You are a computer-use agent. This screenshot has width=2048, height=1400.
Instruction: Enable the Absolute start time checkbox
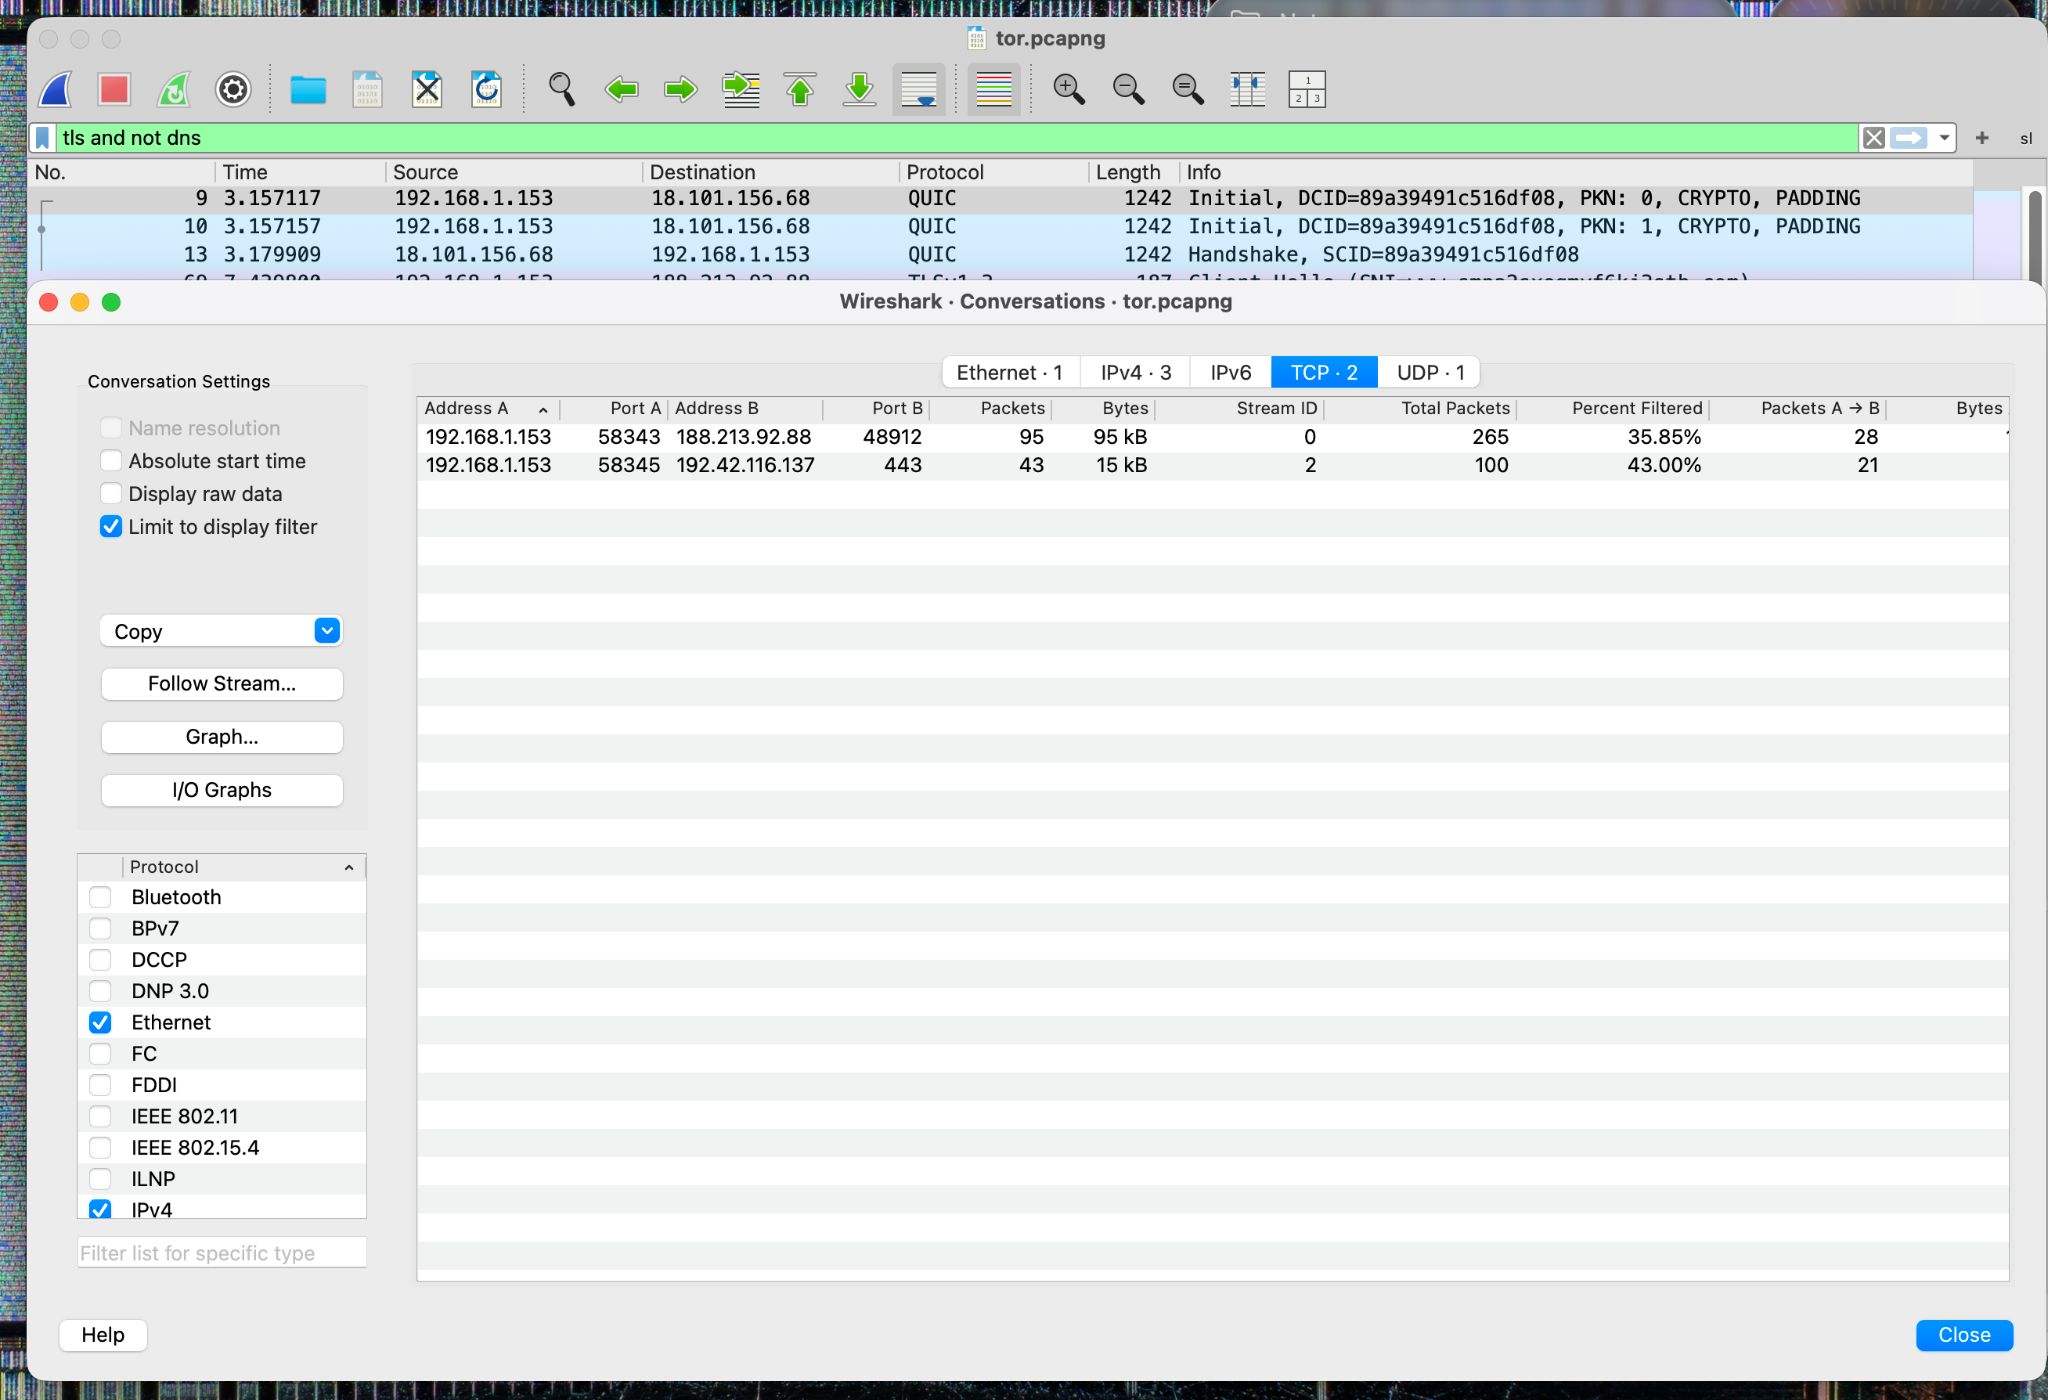111,461
